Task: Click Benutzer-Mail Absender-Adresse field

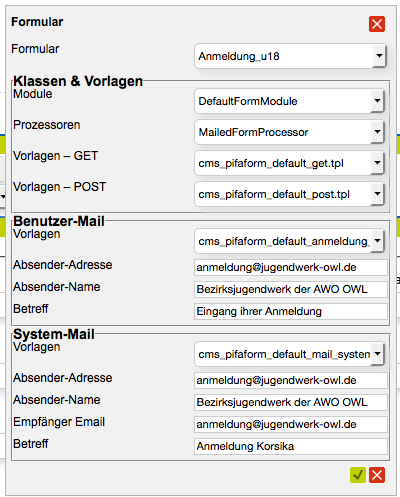Action: 291,267
